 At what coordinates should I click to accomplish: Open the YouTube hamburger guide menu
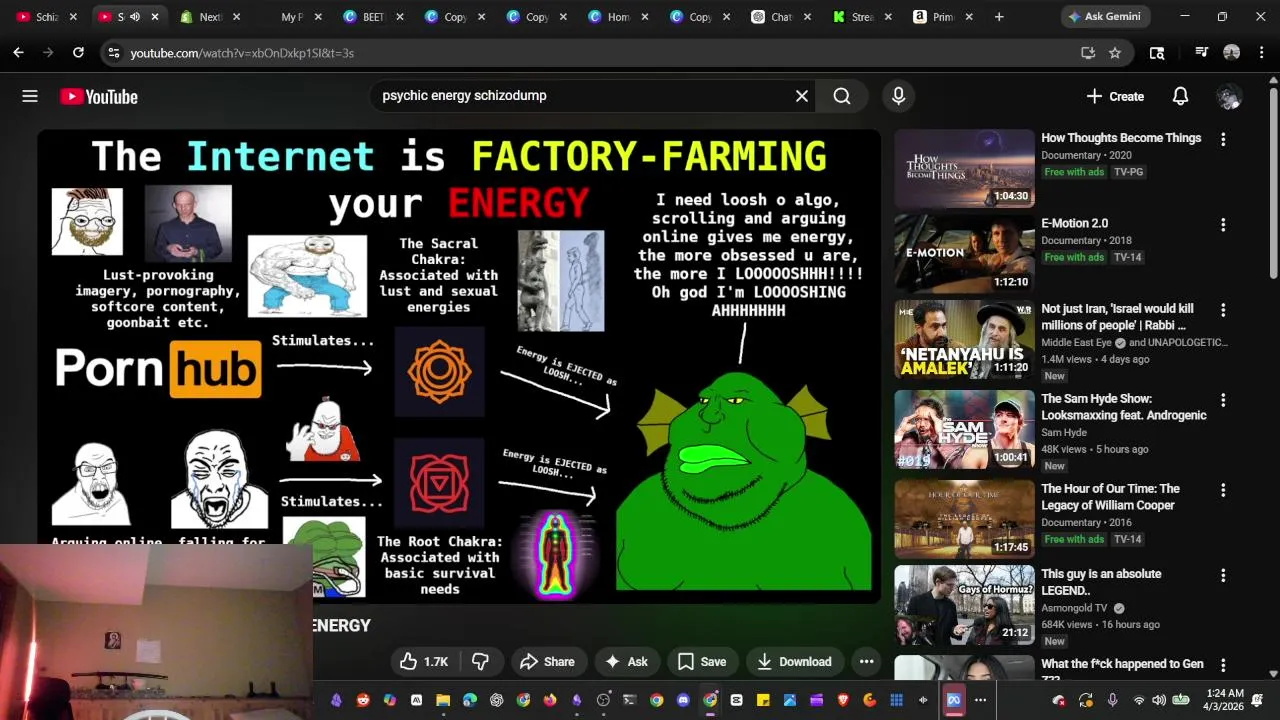click(30, 96)
